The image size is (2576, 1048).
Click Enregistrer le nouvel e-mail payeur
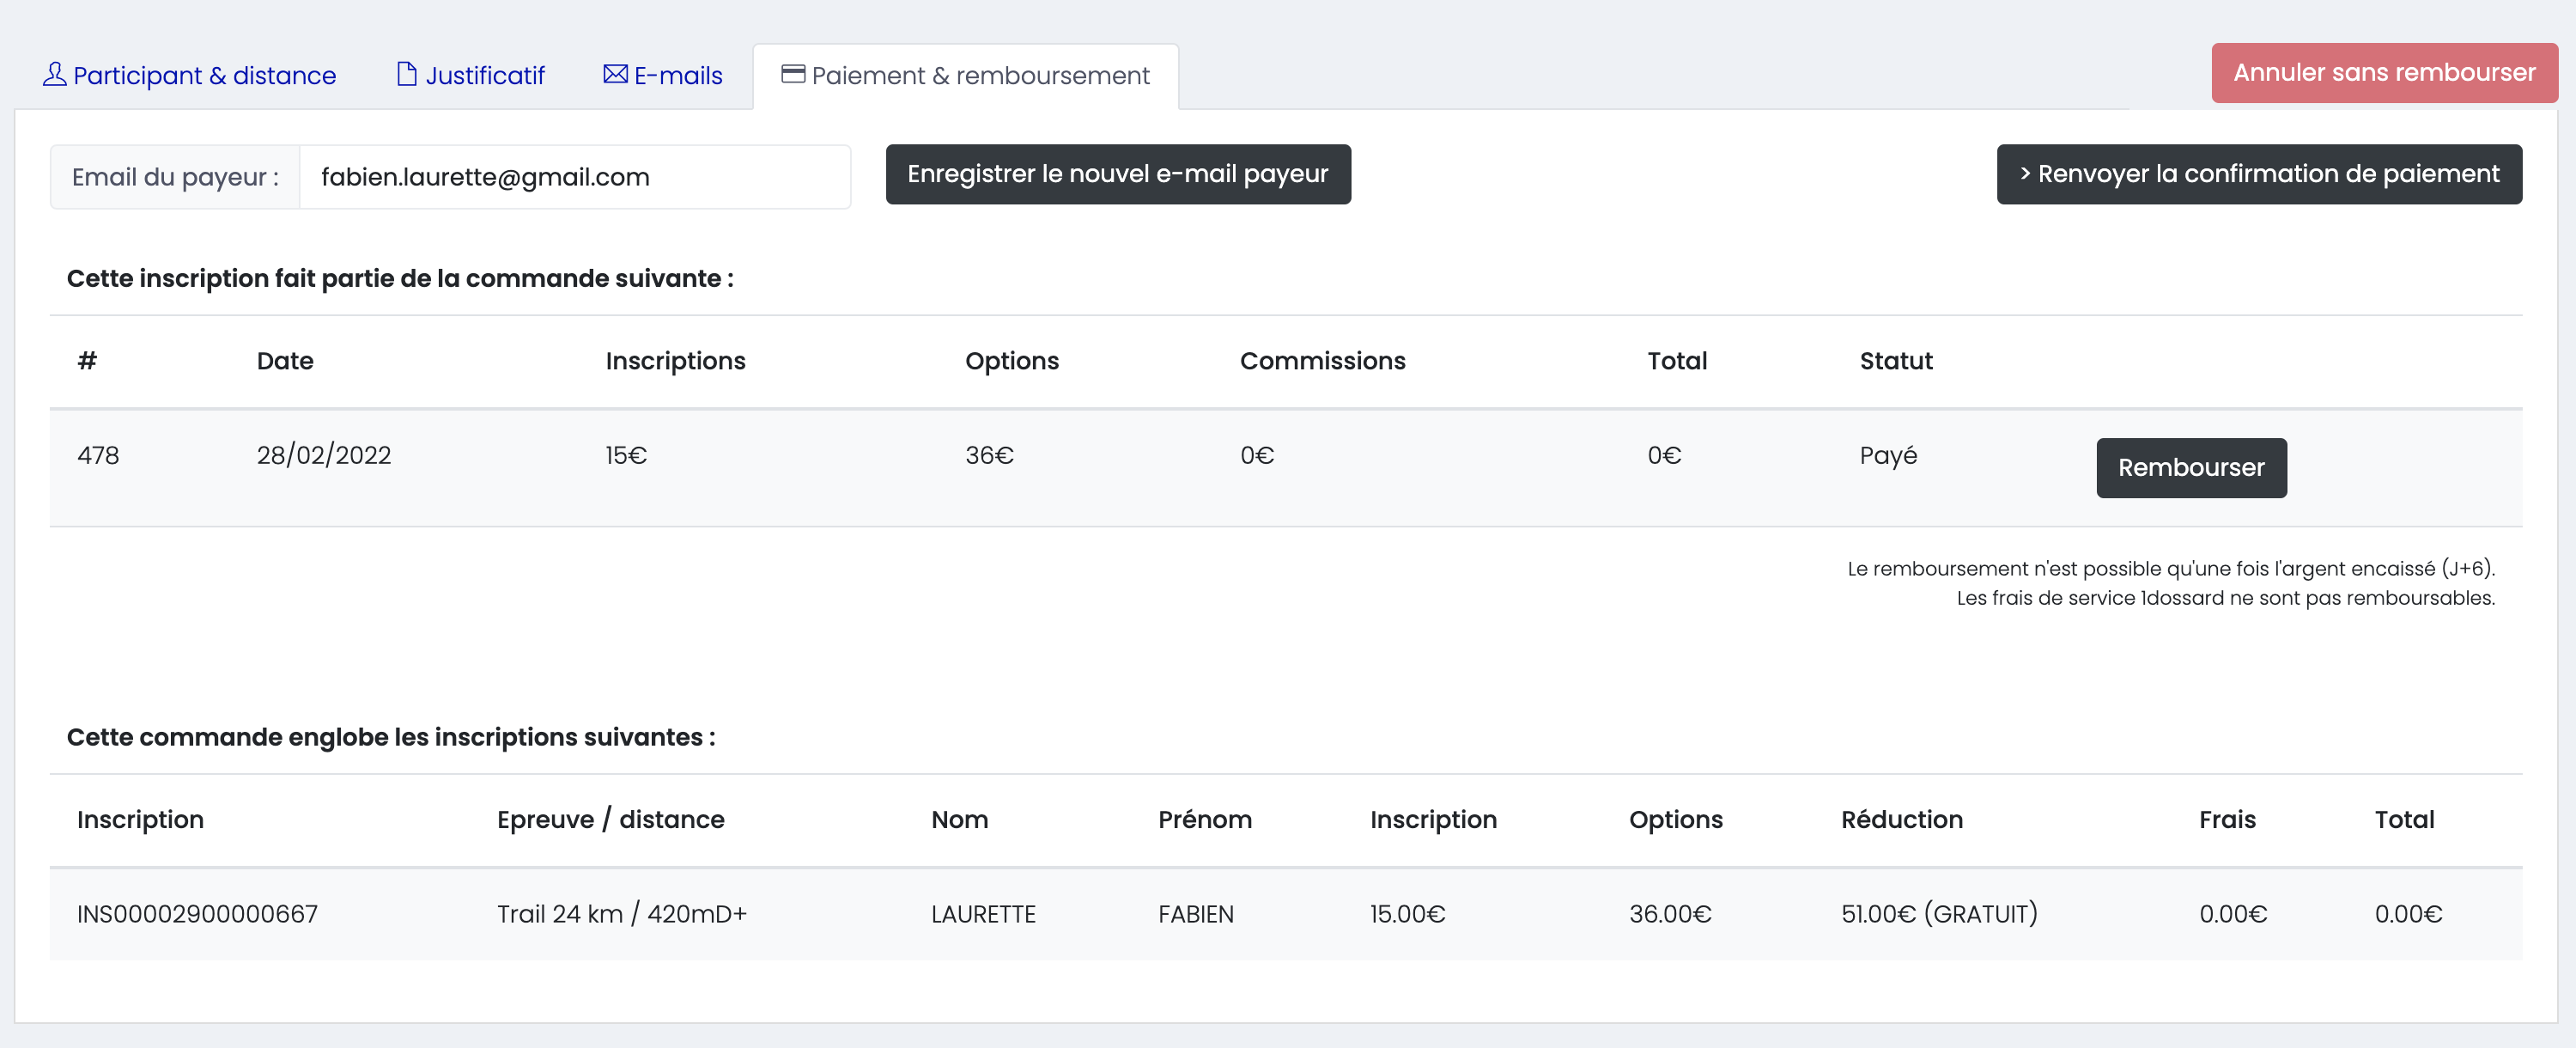[x=1117, y=174]
